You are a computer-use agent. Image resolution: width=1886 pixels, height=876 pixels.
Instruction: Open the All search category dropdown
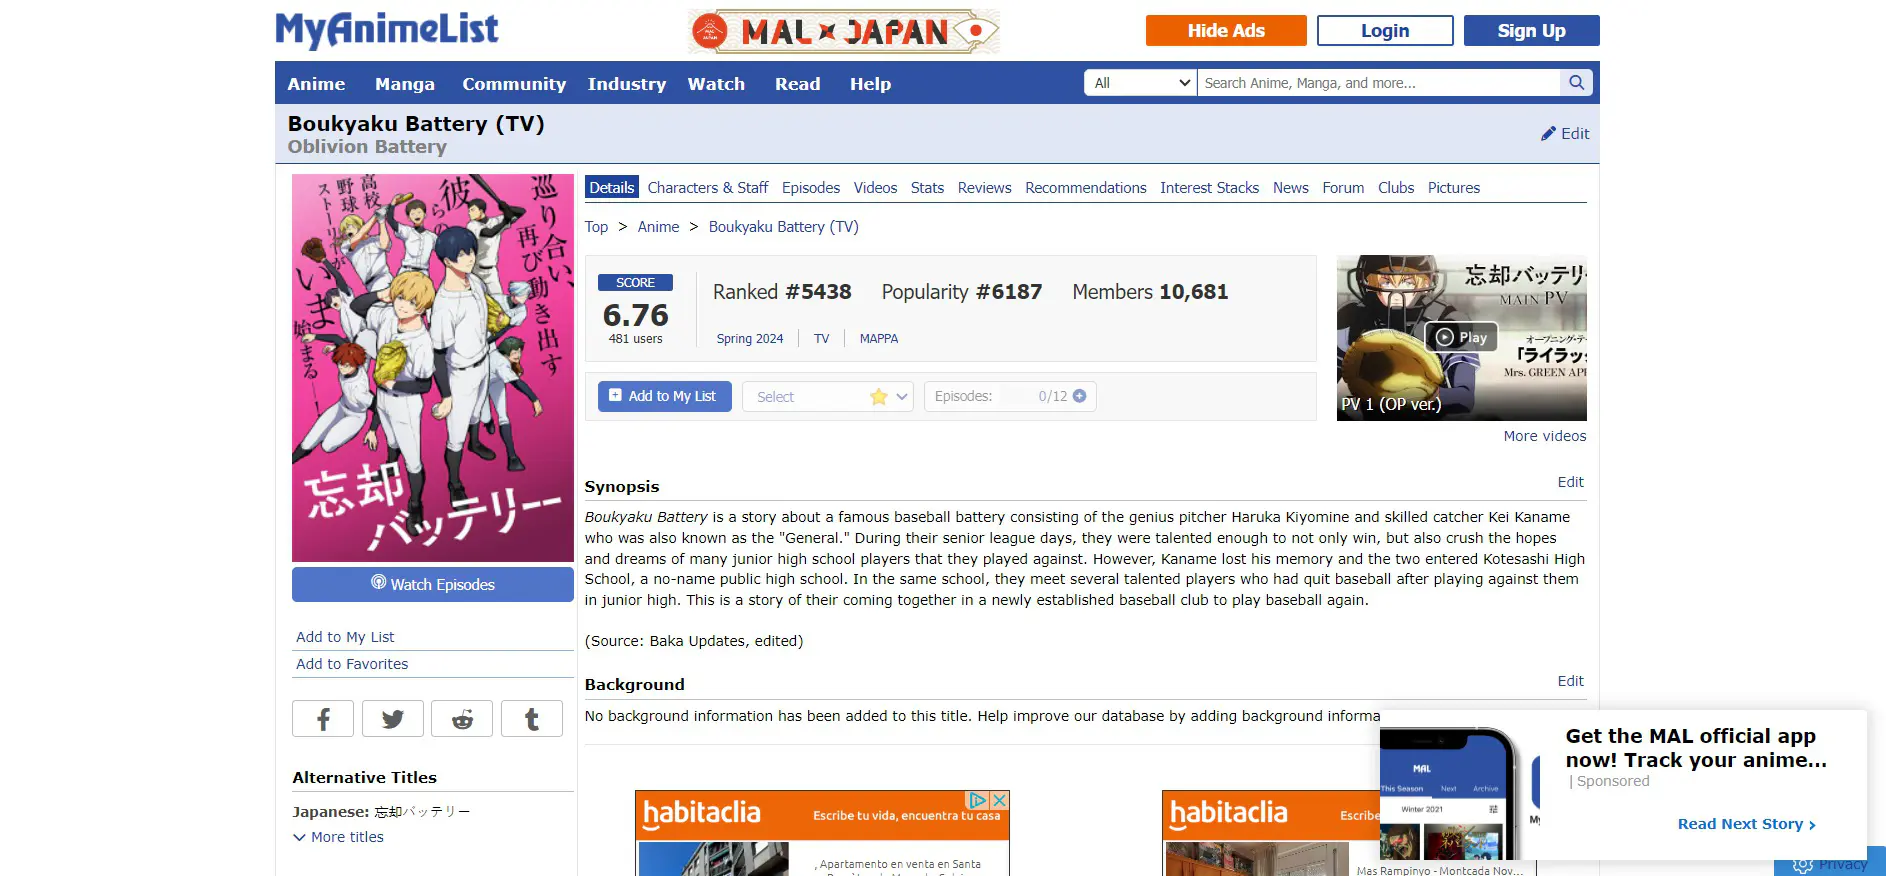coord(1141,83)
